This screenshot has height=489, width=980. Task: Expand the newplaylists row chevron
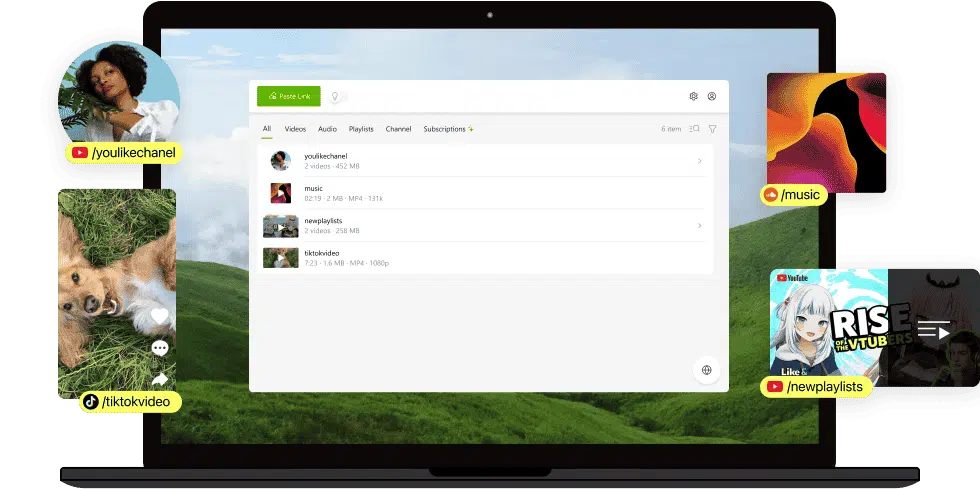699,226
